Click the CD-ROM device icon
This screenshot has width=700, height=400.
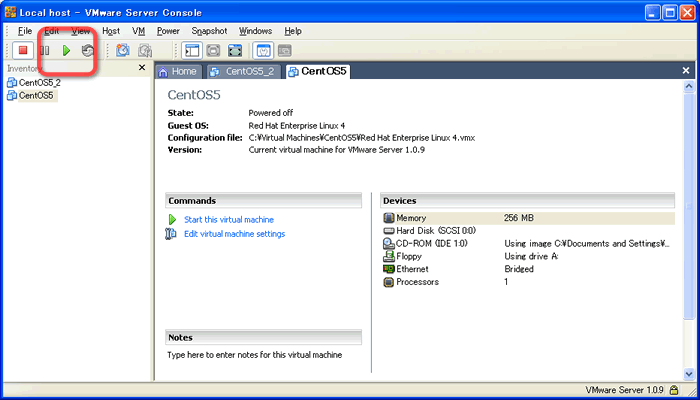tap(389, 244)
